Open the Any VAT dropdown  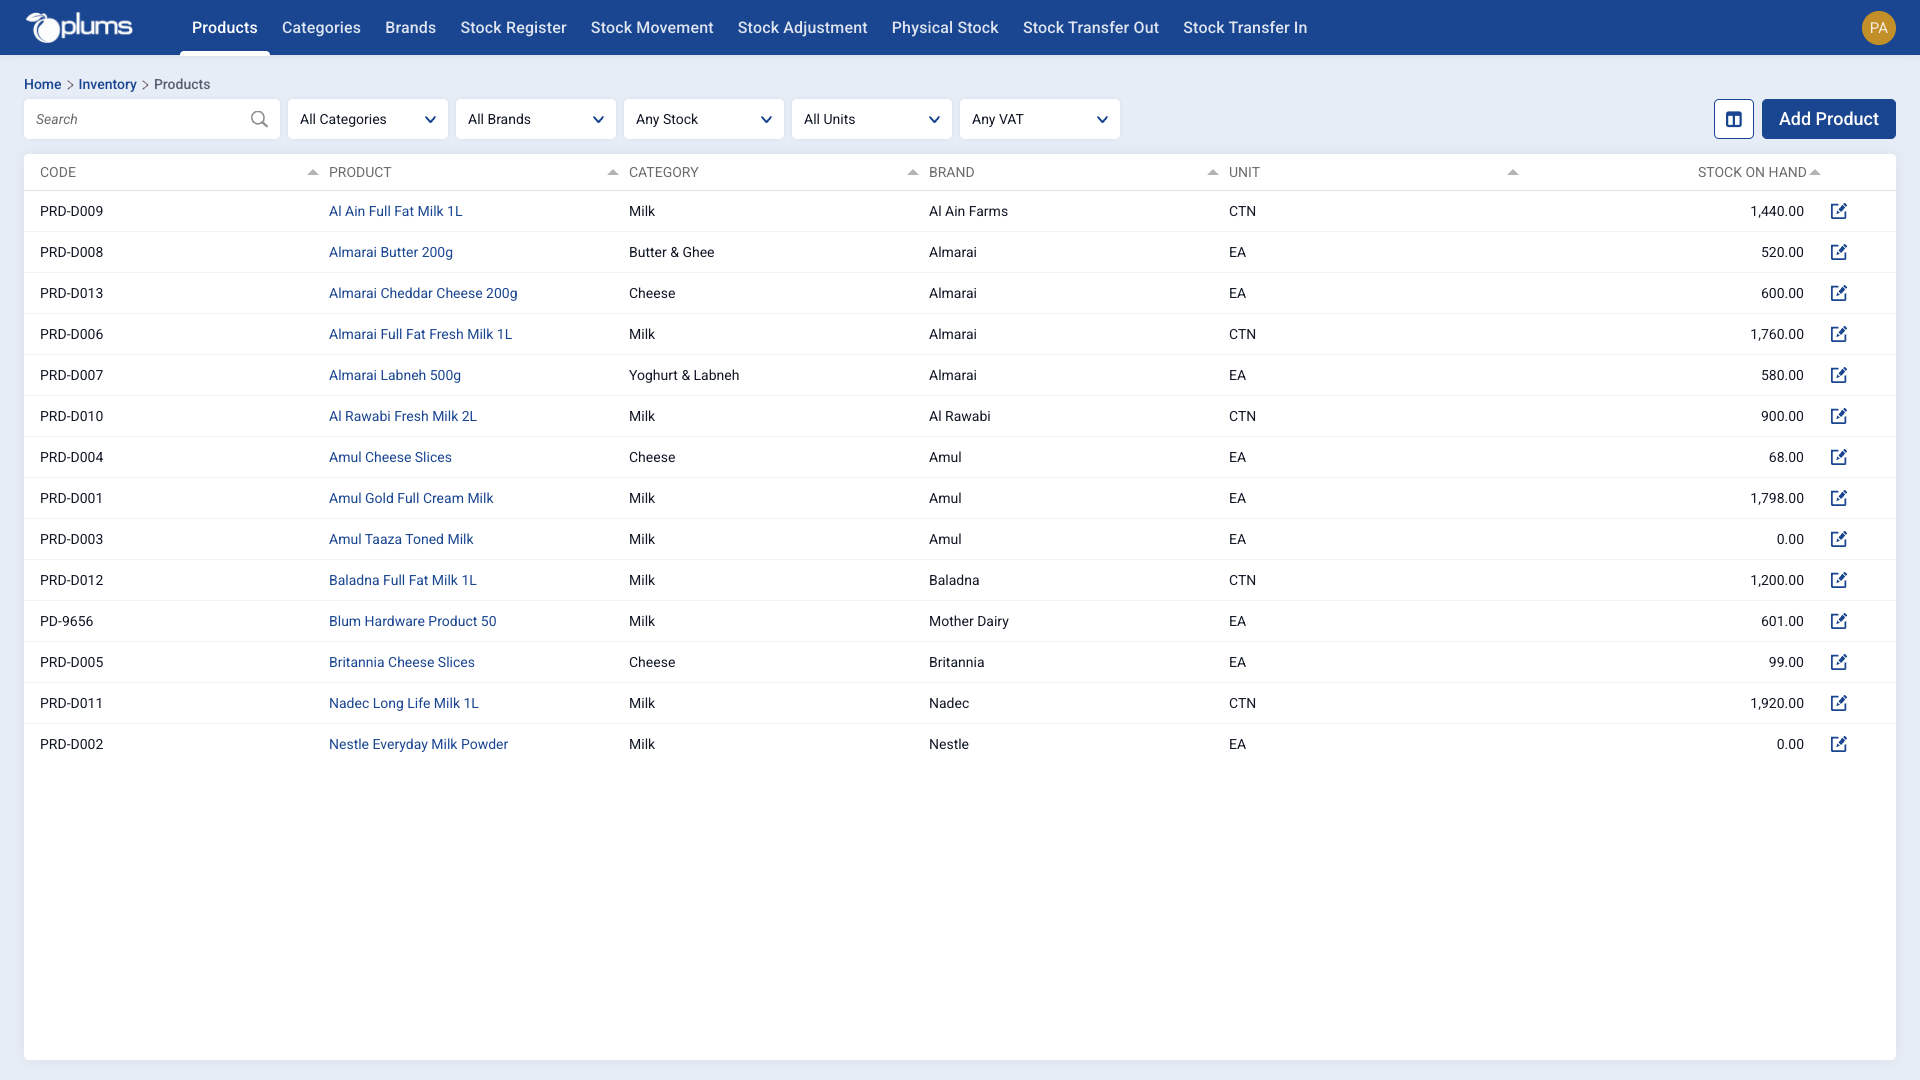1040,119
